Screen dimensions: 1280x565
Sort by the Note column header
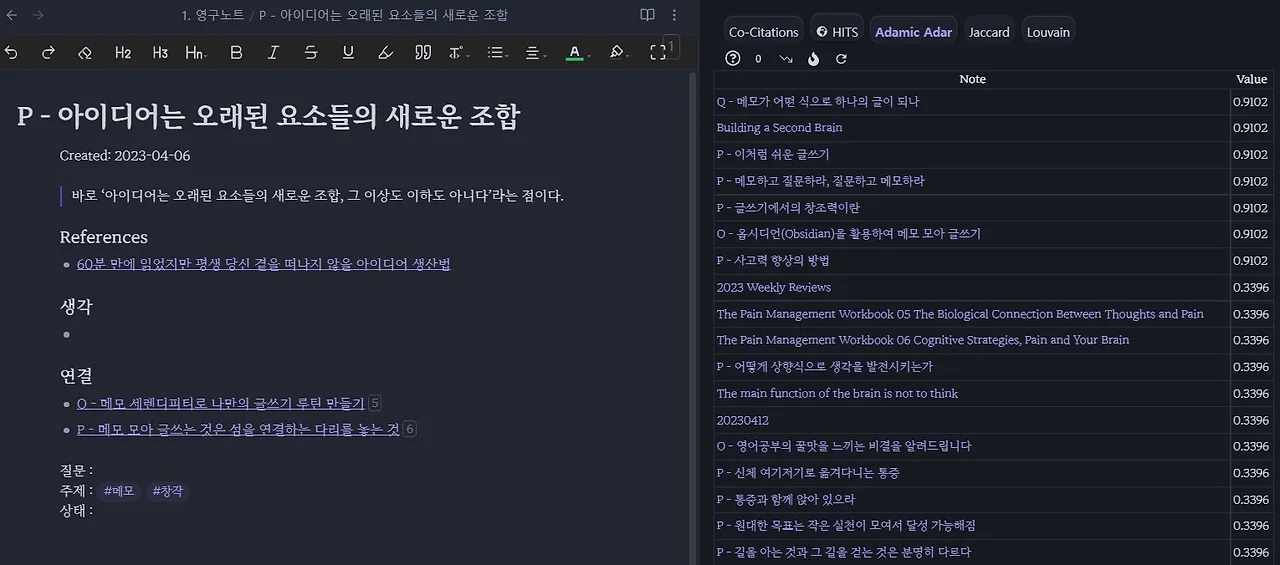[972, 79]
